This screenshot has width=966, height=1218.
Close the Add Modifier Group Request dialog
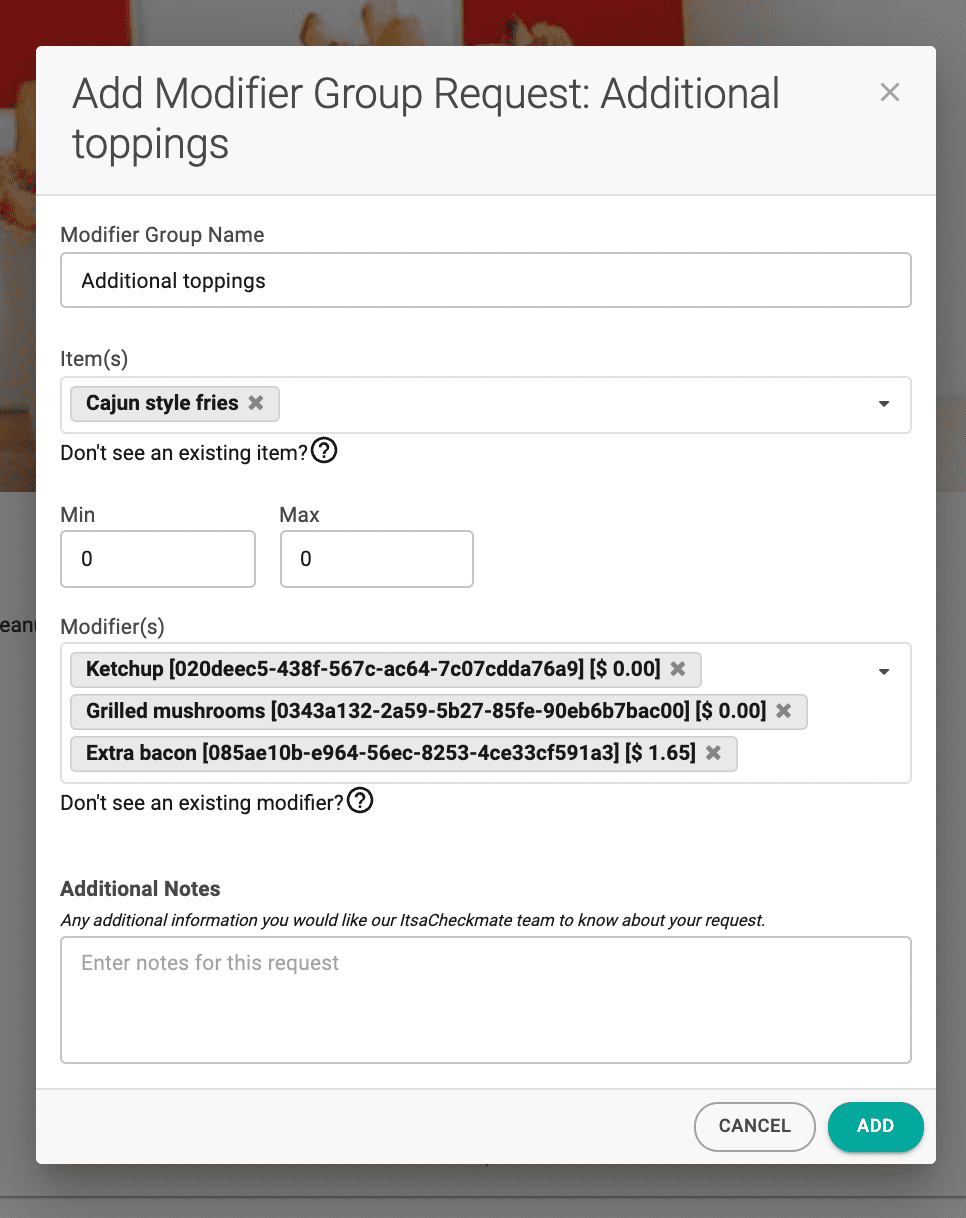889,93
